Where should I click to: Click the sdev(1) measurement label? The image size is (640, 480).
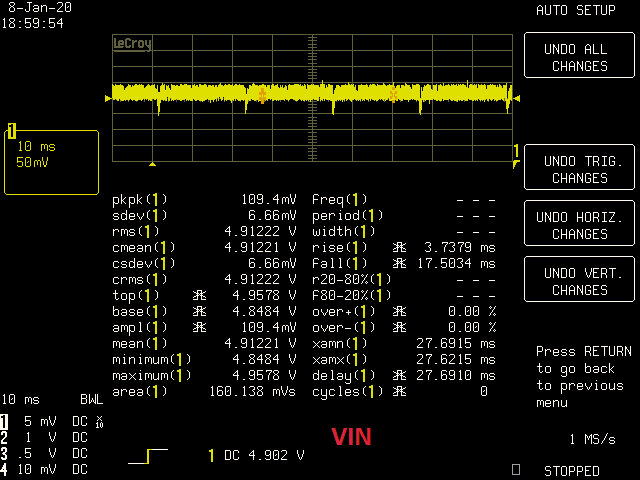click(140, 216)
